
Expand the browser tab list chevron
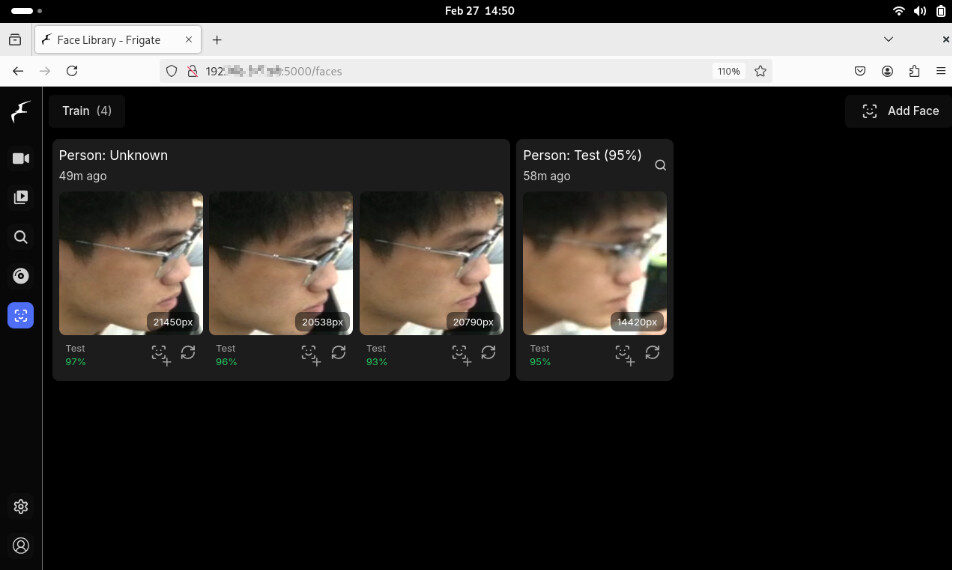point(888,39)
